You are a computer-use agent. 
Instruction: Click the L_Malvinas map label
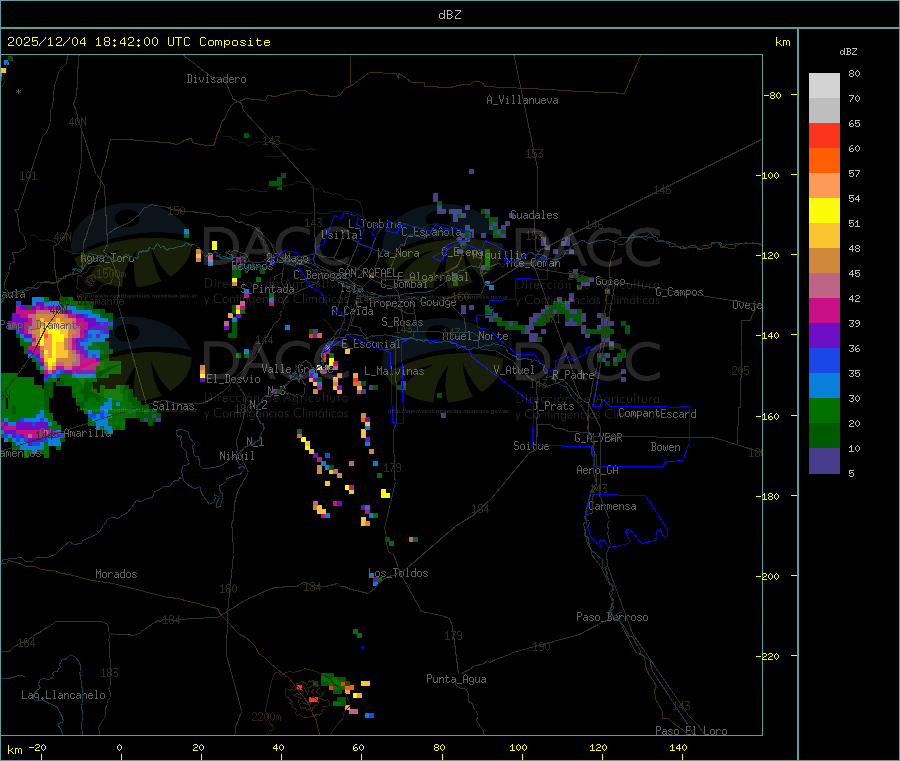(x=394, y=371)
